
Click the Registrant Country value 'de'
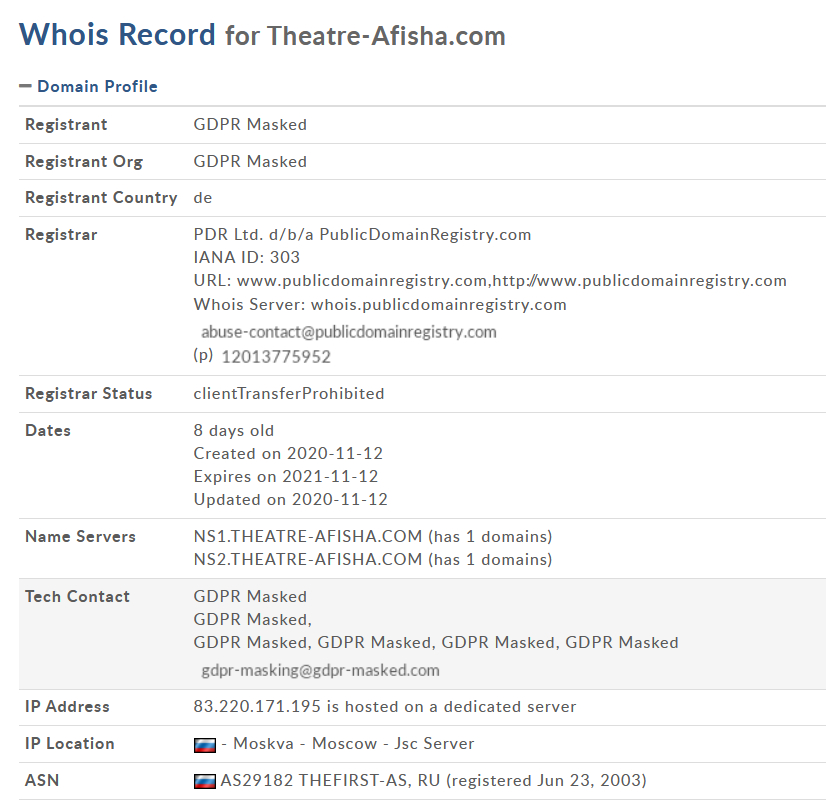[x=203, y=198]
